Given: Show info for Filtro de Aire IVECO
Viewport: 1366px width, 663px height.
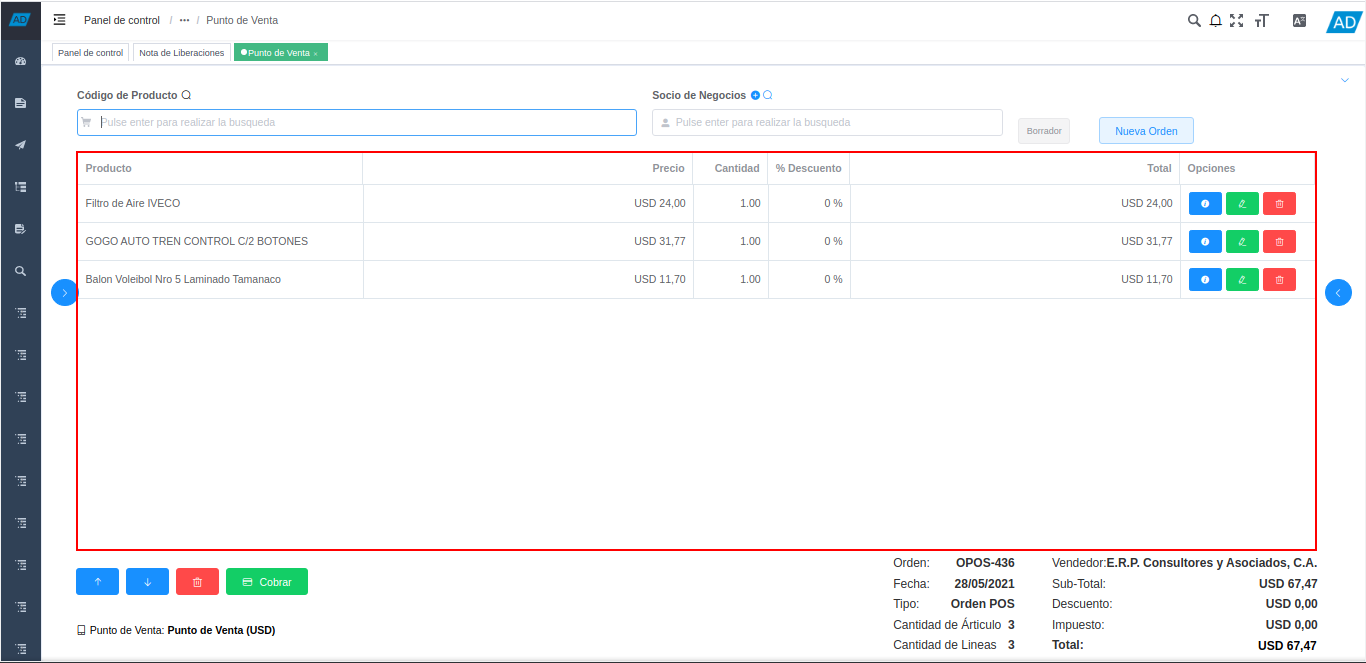Looking at the screenshot, I should 1204,204.
